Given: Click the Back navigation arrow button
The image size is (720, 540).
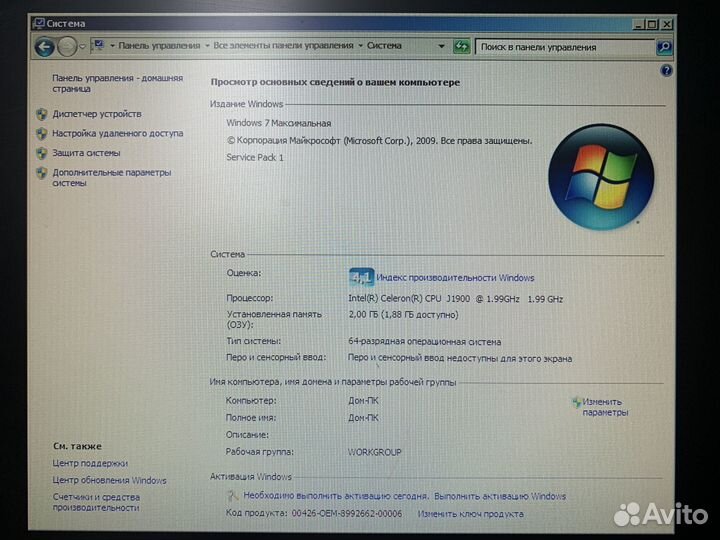Looking at the screenshot, I should 44,47.
